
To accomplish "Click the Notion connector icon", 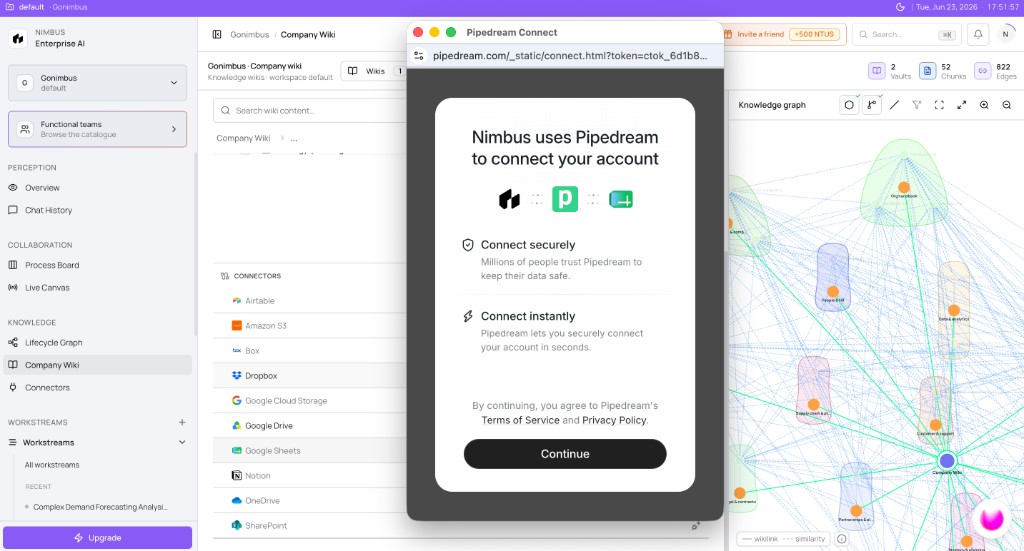I will (x=236, y=475).
